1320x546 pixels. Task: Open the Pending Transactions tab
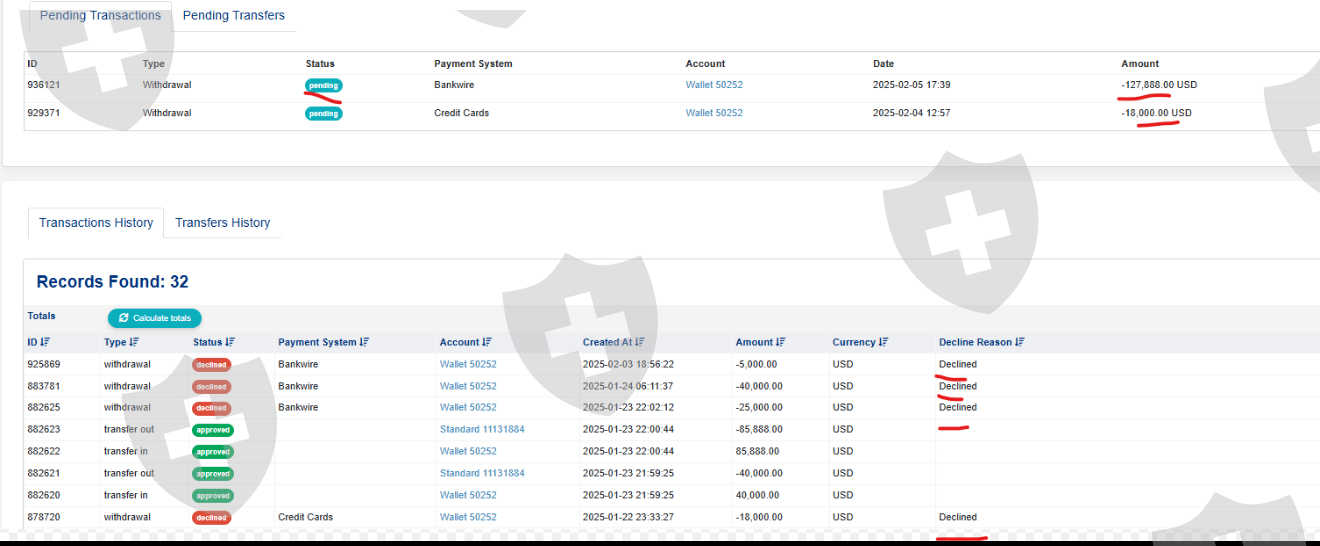coord(100,15)
